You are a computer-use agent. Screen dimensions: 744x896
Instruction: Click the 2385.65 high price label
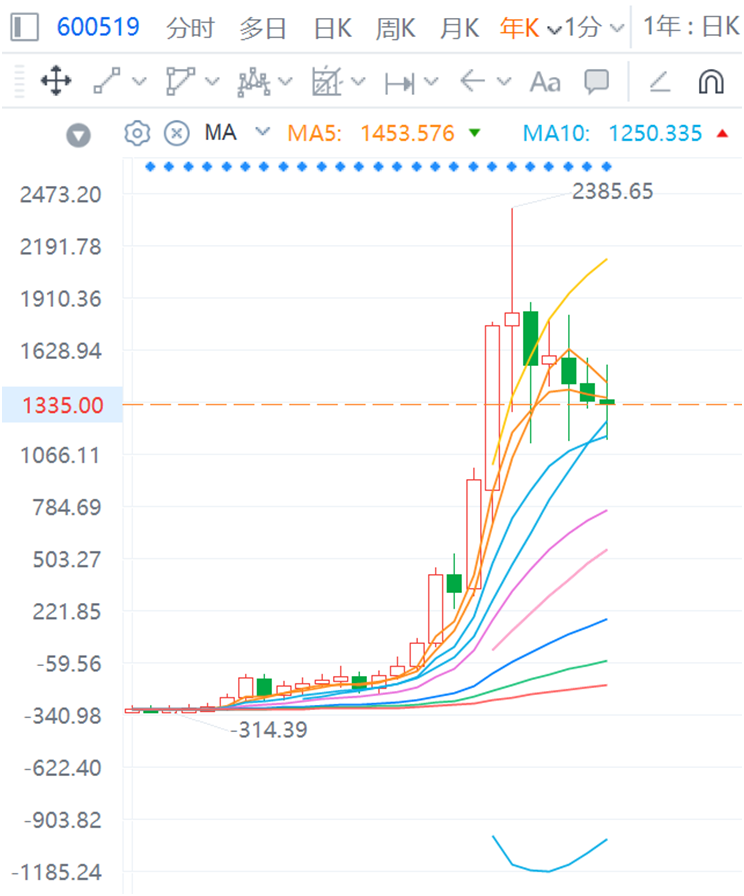(613, 191)
